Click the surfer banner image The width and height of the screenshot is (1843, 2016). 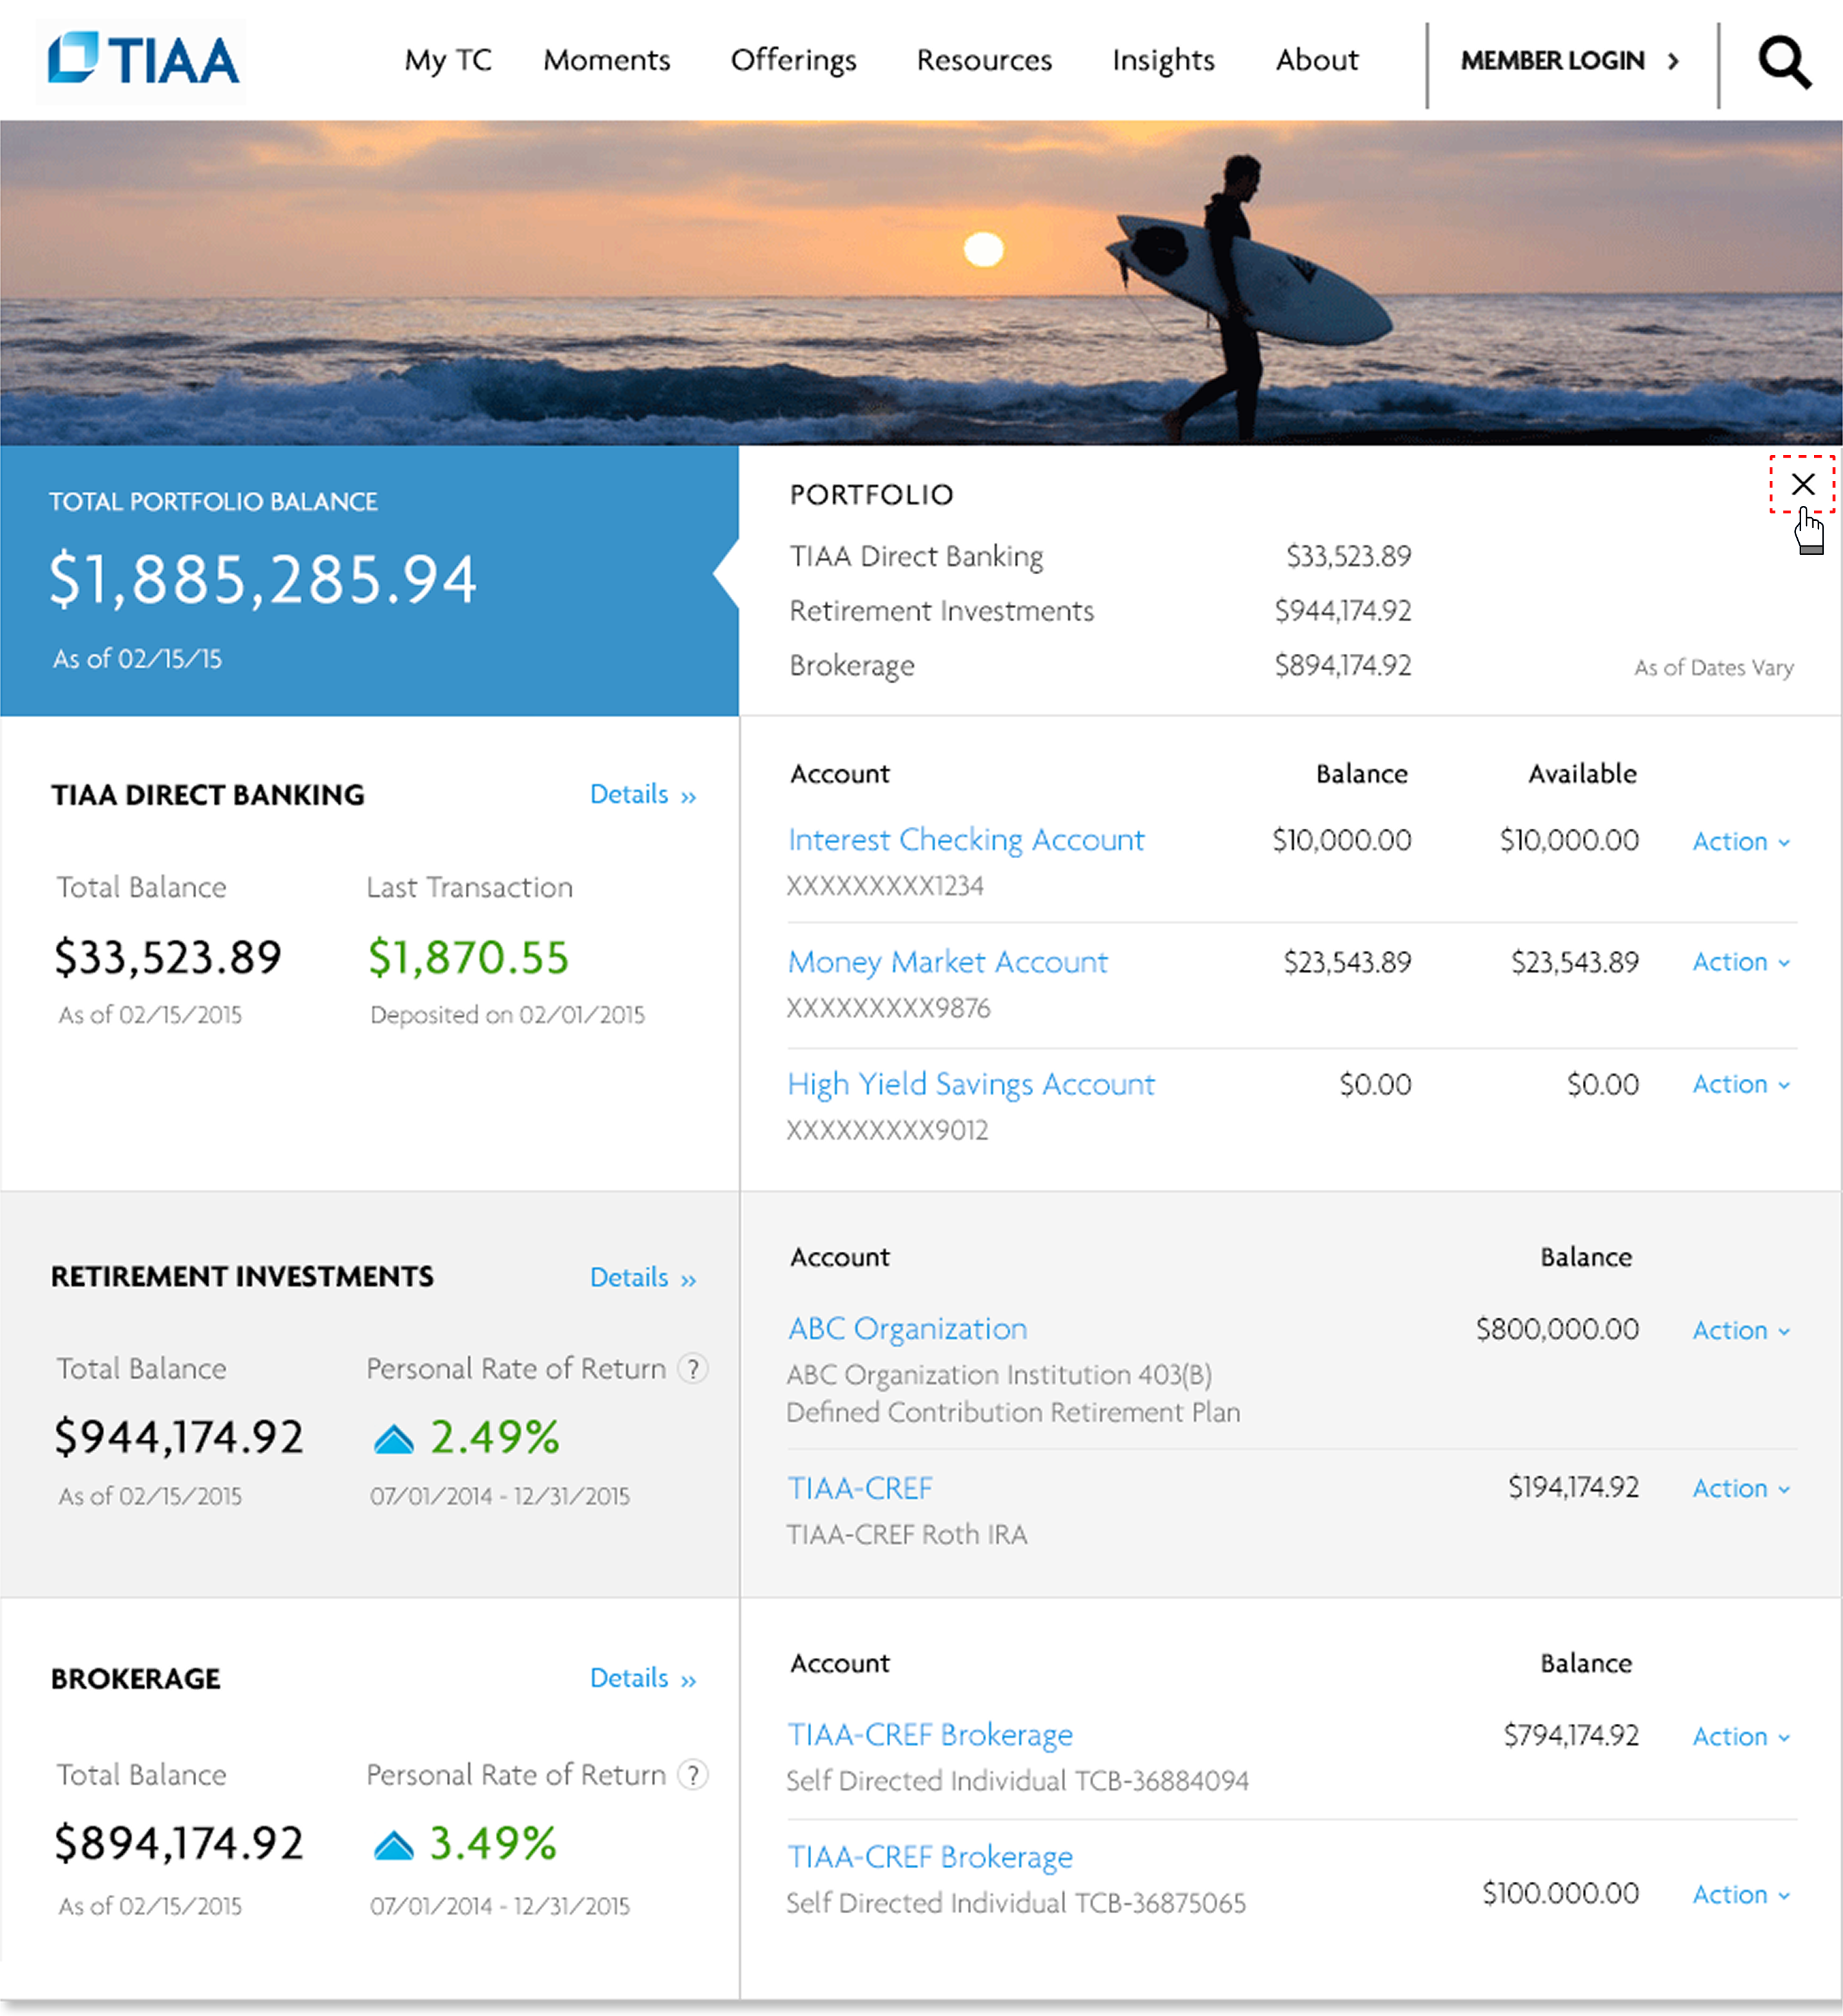pos(920,282)
